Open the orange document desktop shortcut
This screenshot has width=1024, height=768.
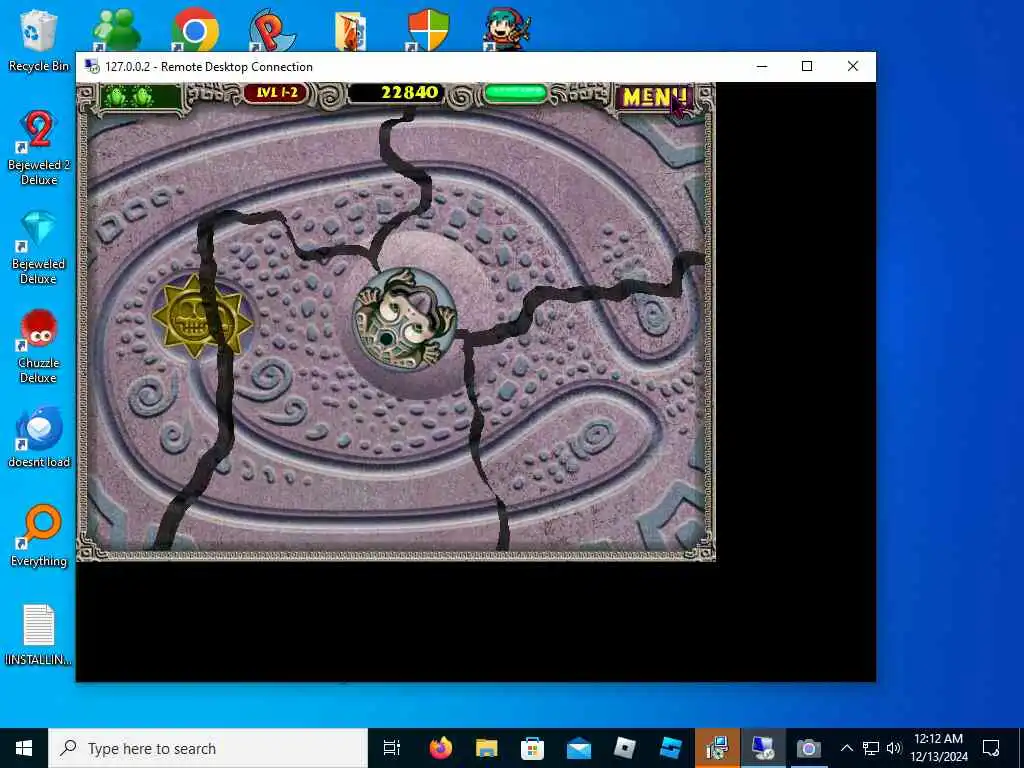pos(349,31)
